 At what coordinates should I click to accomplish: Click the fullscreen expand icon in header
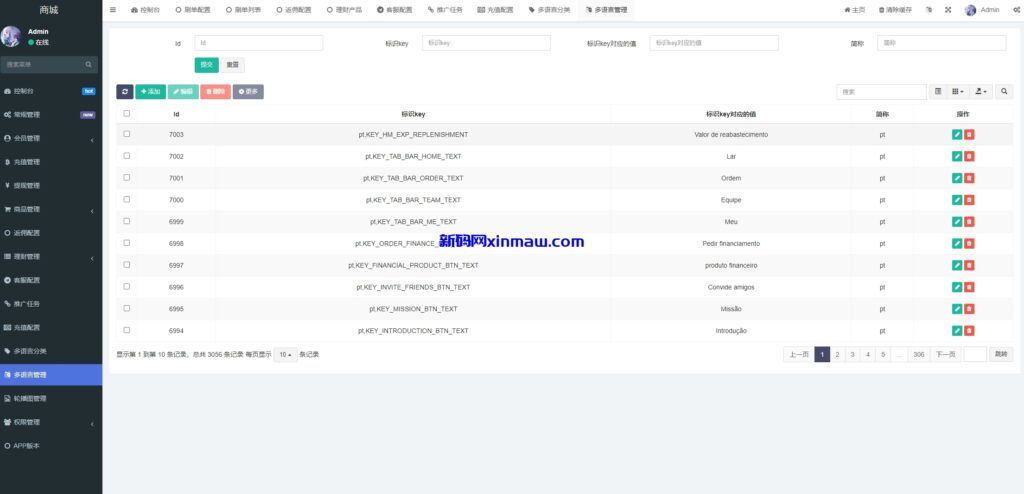(x=948, y=10)
